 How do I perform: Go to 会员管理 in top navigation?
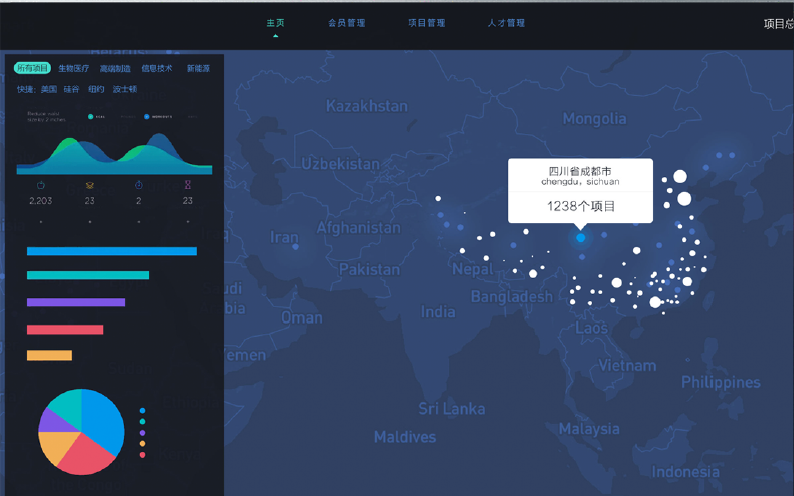pyautogui.click(x=346, y=23)
